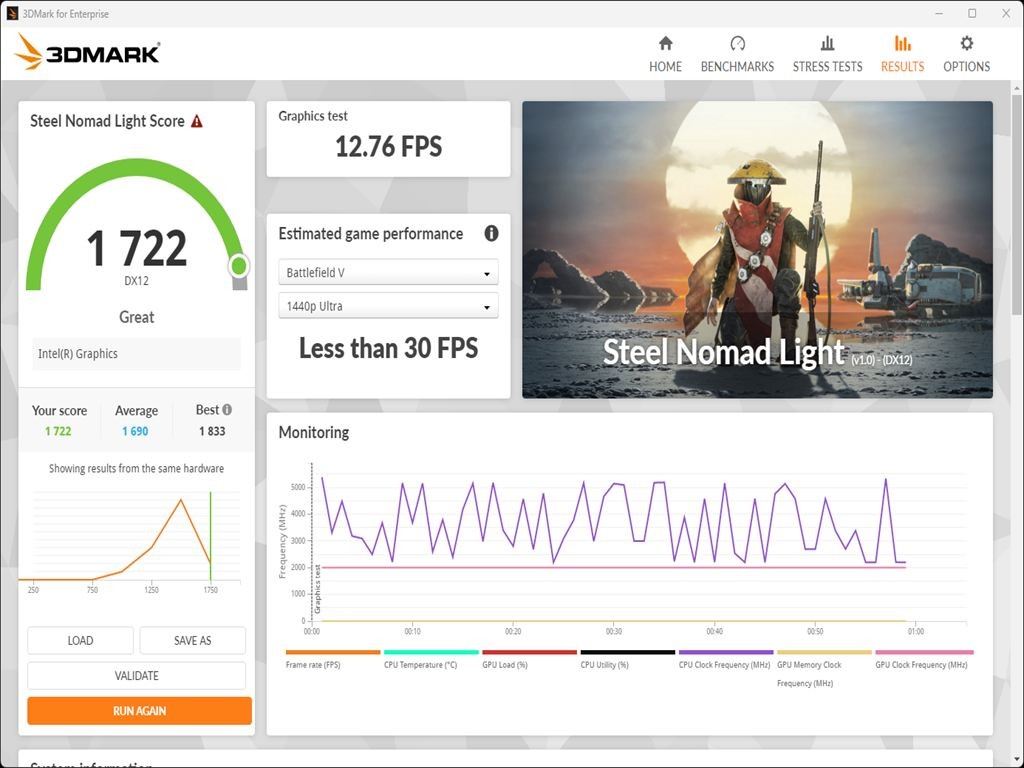Switch to the STRESS TESTS tab label
The height and width of the screenshot is (768, 1024).
[827, 67]
